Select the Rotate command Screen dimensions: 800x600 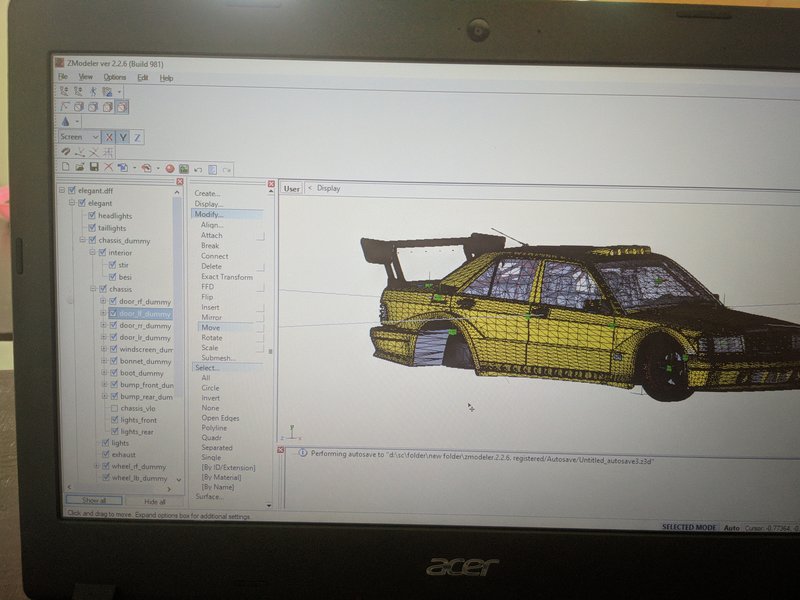coord(211,337)
